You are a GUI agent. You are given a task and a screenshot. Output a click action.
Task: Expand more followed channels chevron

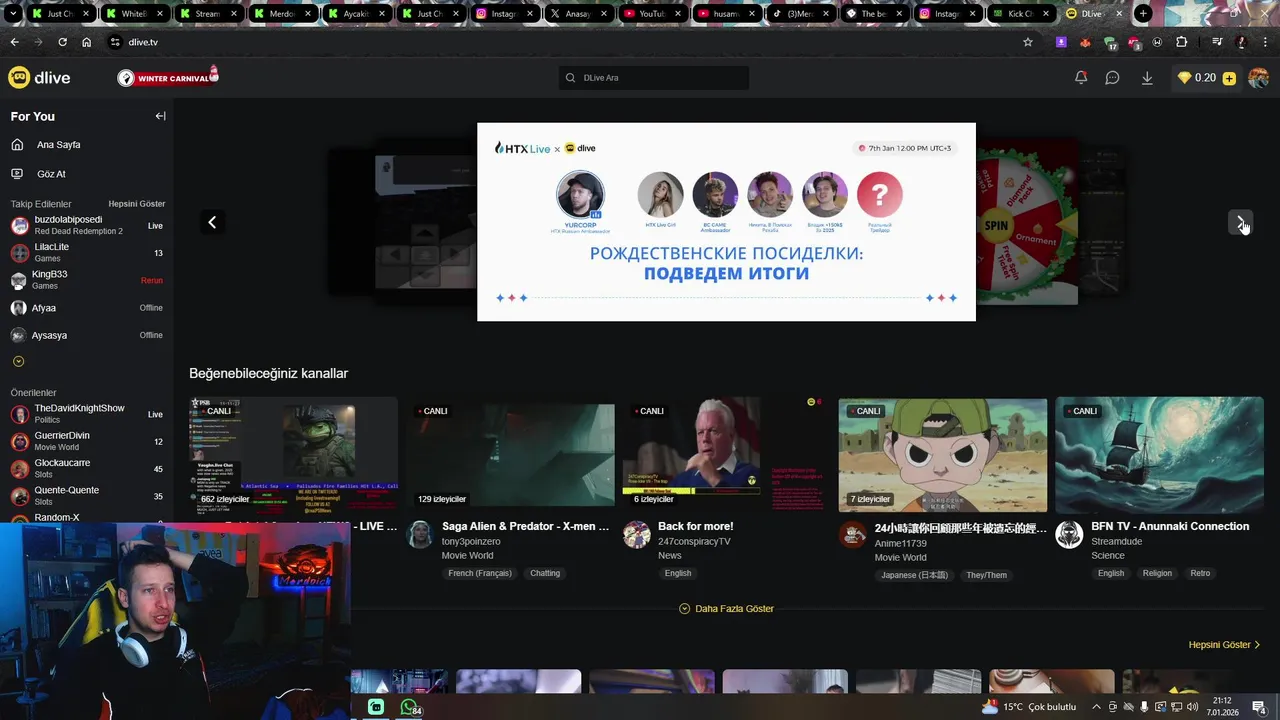18,361
